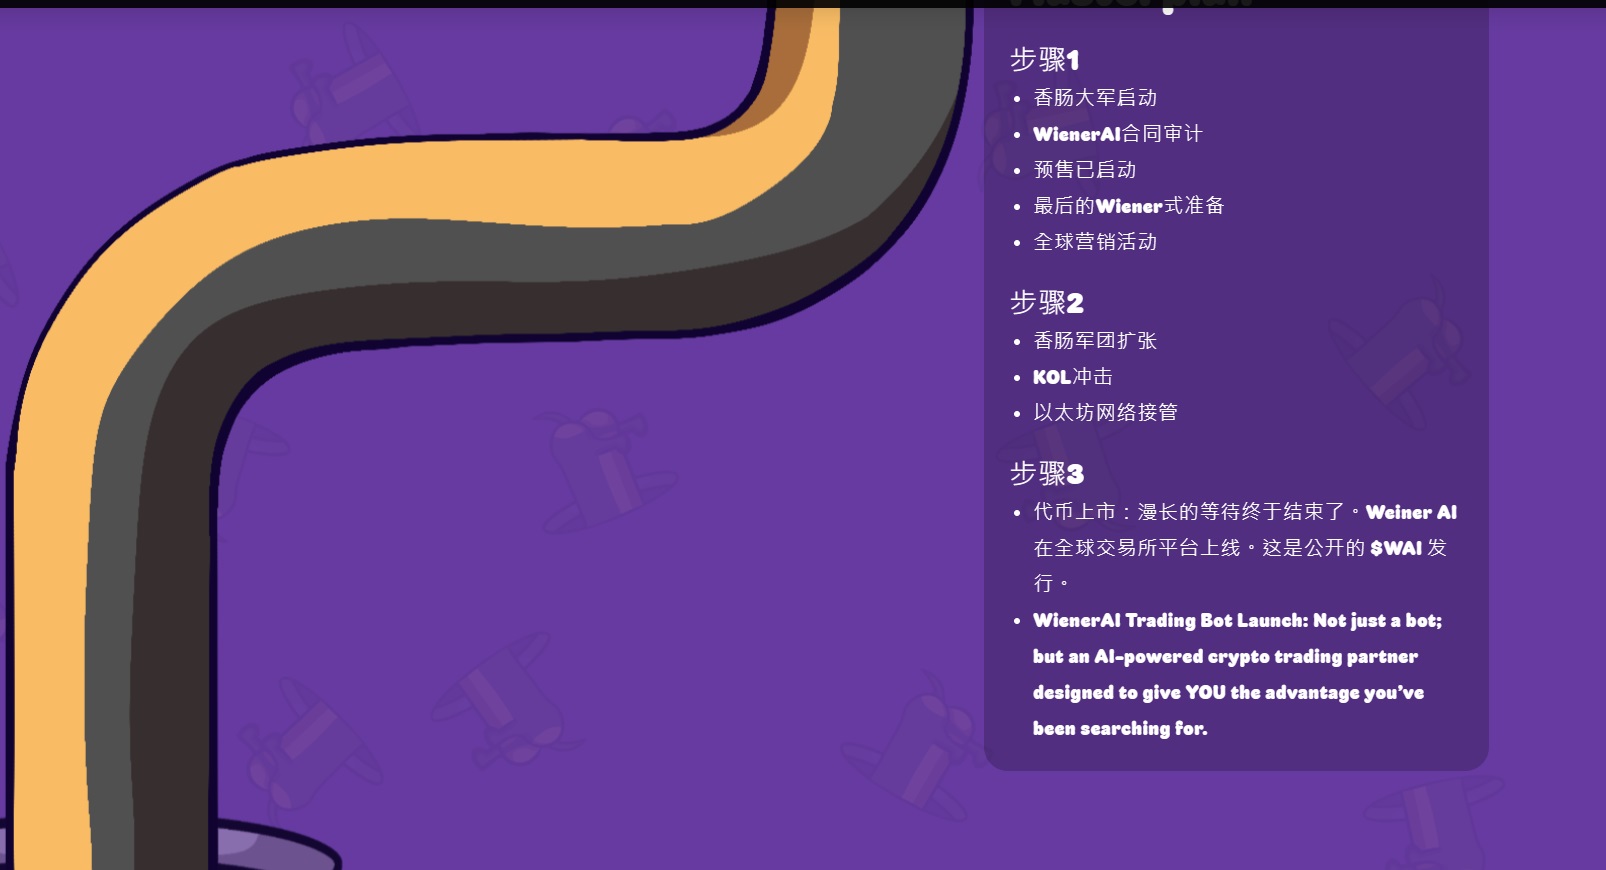
Task: Select the 香肠军团扩张 bullet text
Action: [1095, 341]
